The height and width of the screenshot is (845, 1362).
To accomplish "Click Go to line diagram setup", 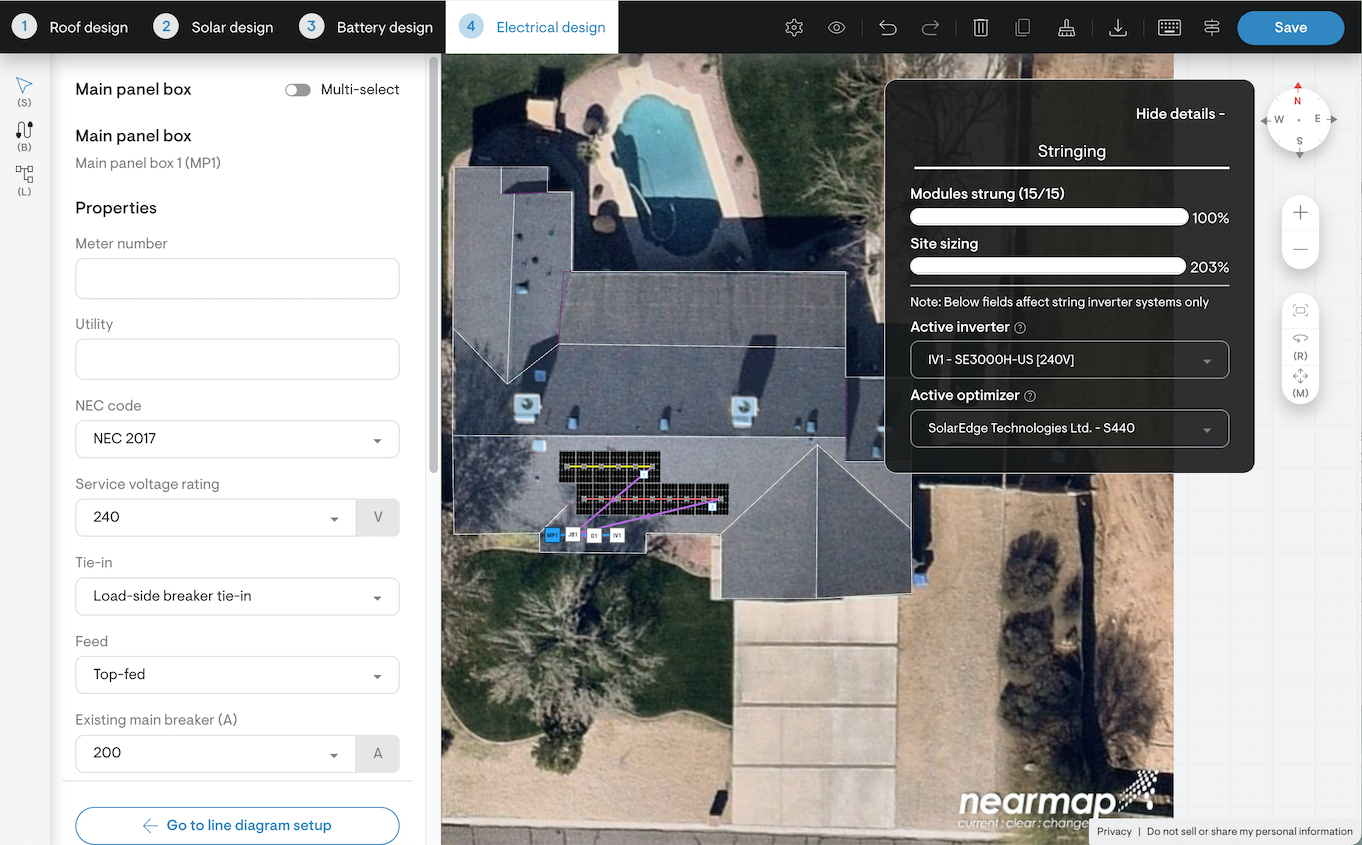I will coord(237,825).
